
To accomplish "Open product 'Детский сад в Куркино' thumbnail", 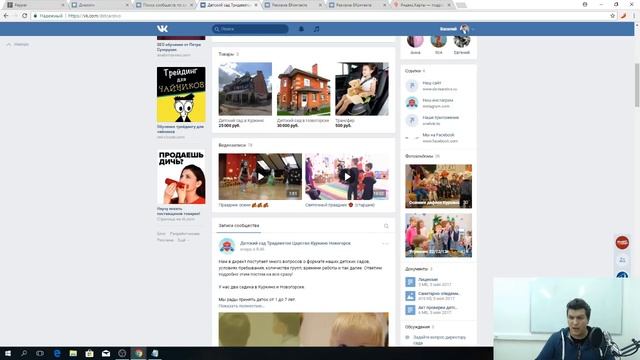I will point(245,89).
